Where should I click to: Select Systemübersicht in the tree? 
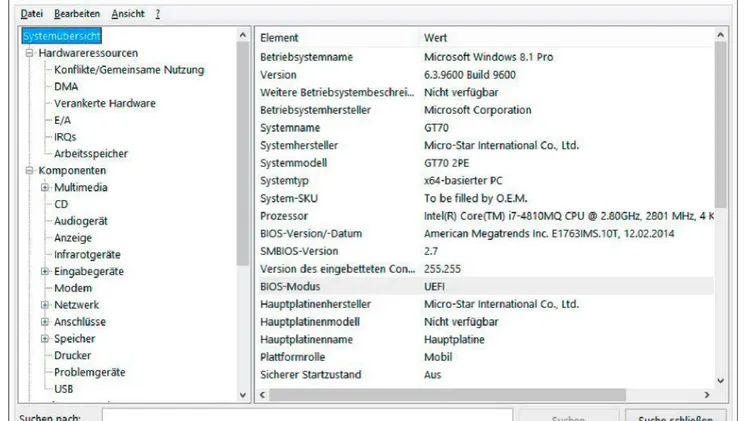pos(62,36)
